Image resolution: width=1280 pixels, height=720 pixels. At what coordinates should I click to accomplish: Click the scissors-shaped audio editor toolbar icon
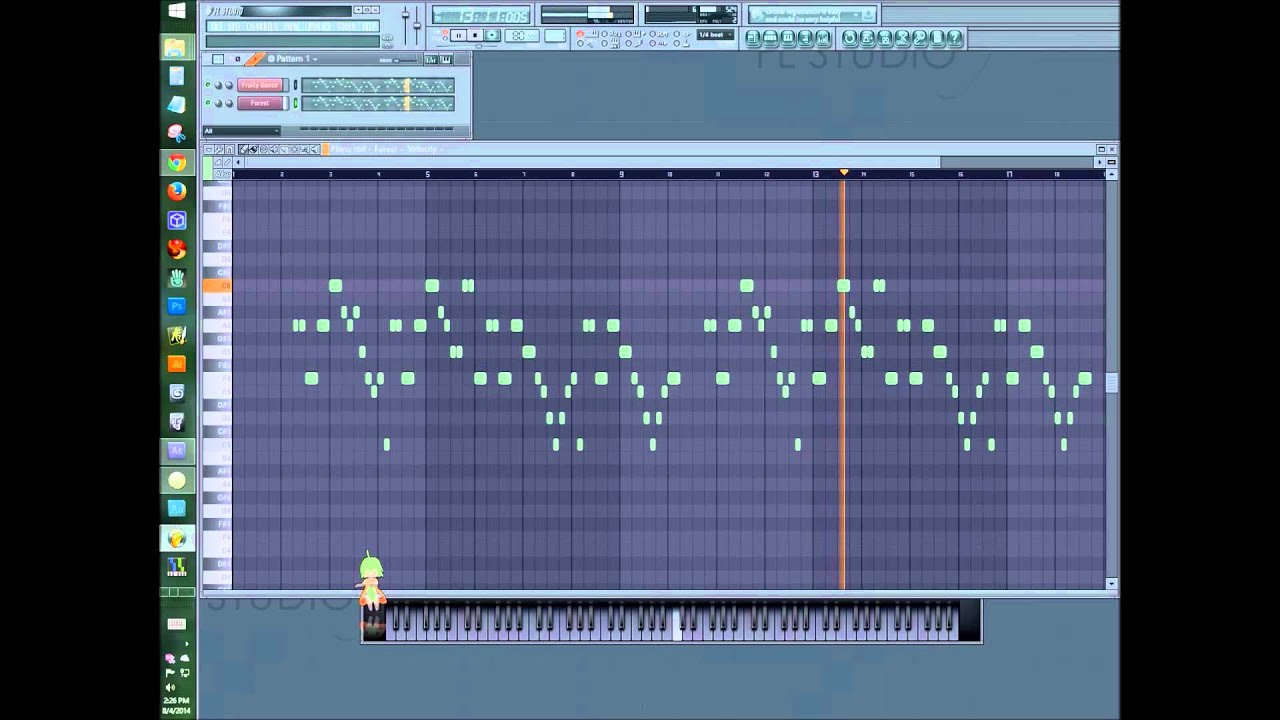902,38
